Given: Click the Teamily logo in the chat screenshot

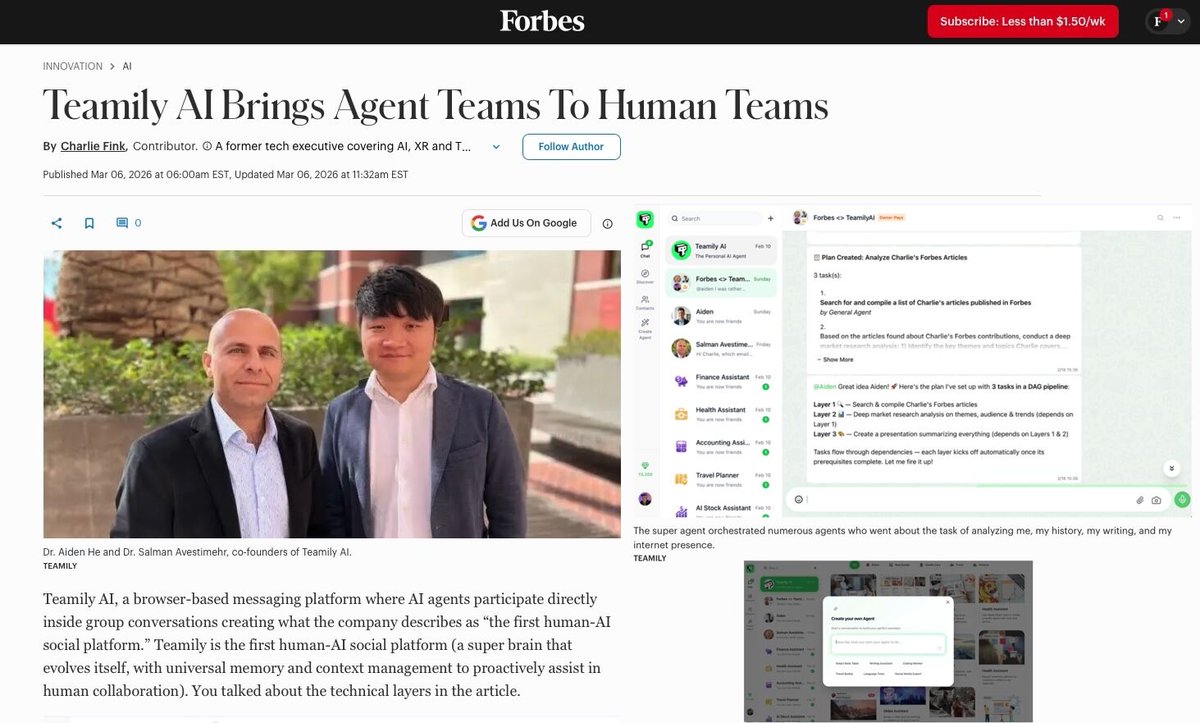Looking at the screenshot, I should [x=645, y=218].
